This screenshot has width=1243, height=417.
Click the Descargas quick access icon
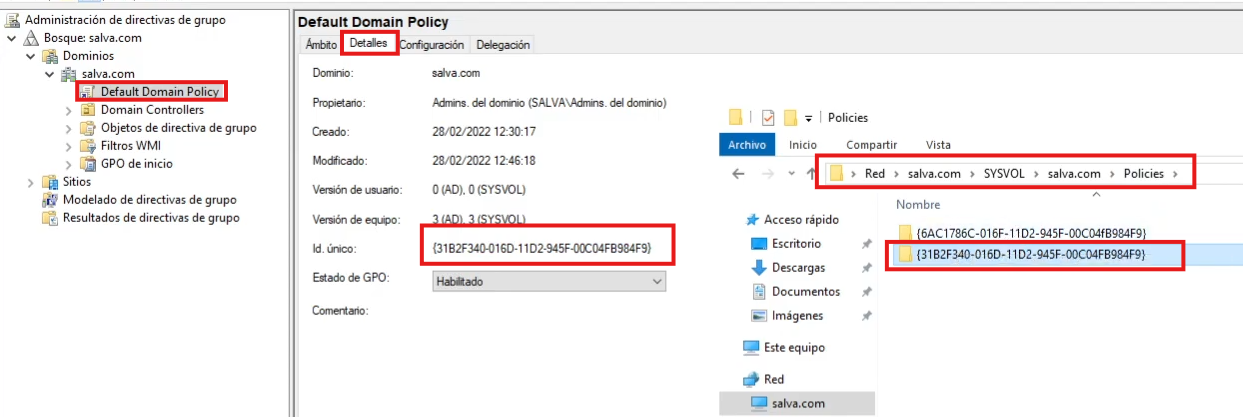click(758, 268)
